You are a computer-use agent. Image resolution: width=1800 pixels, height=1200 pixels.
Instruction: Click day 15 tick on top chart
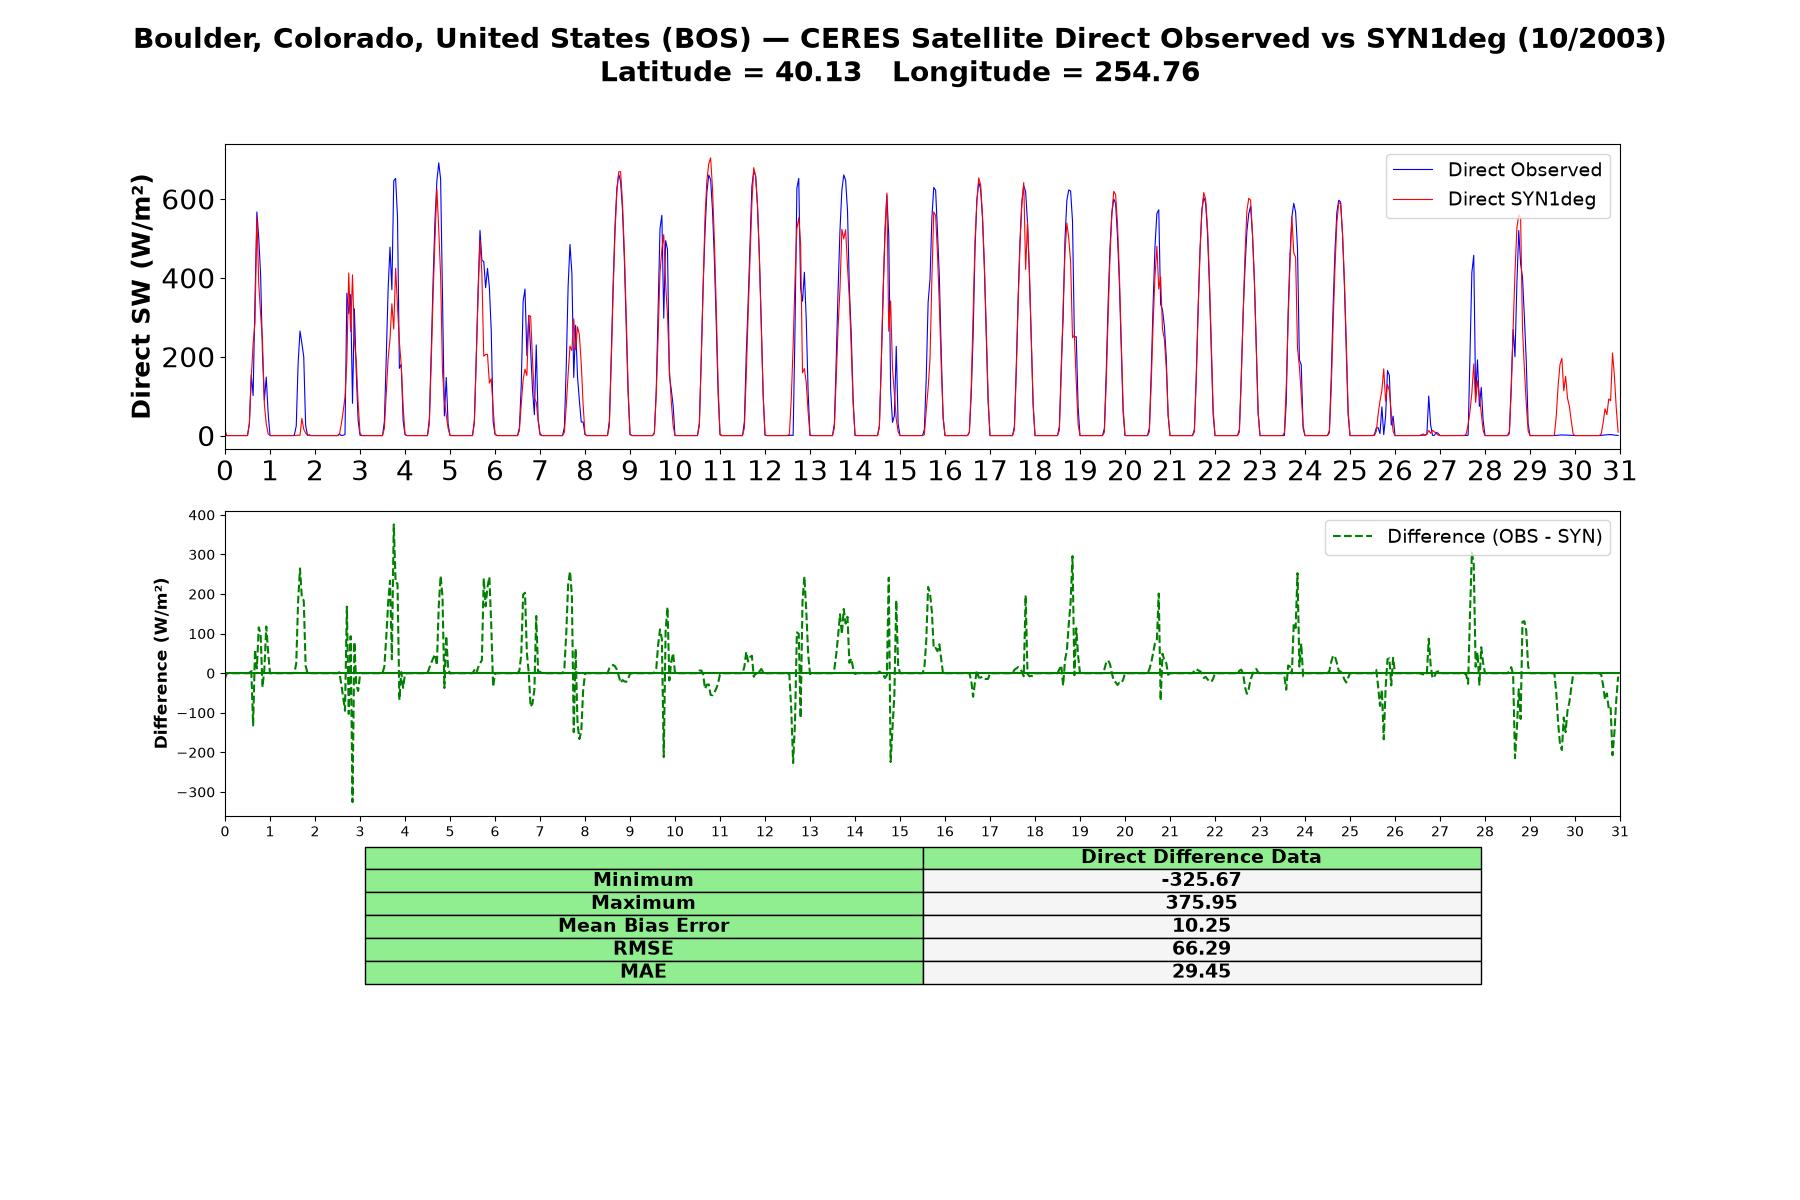(x=899, y=470)
